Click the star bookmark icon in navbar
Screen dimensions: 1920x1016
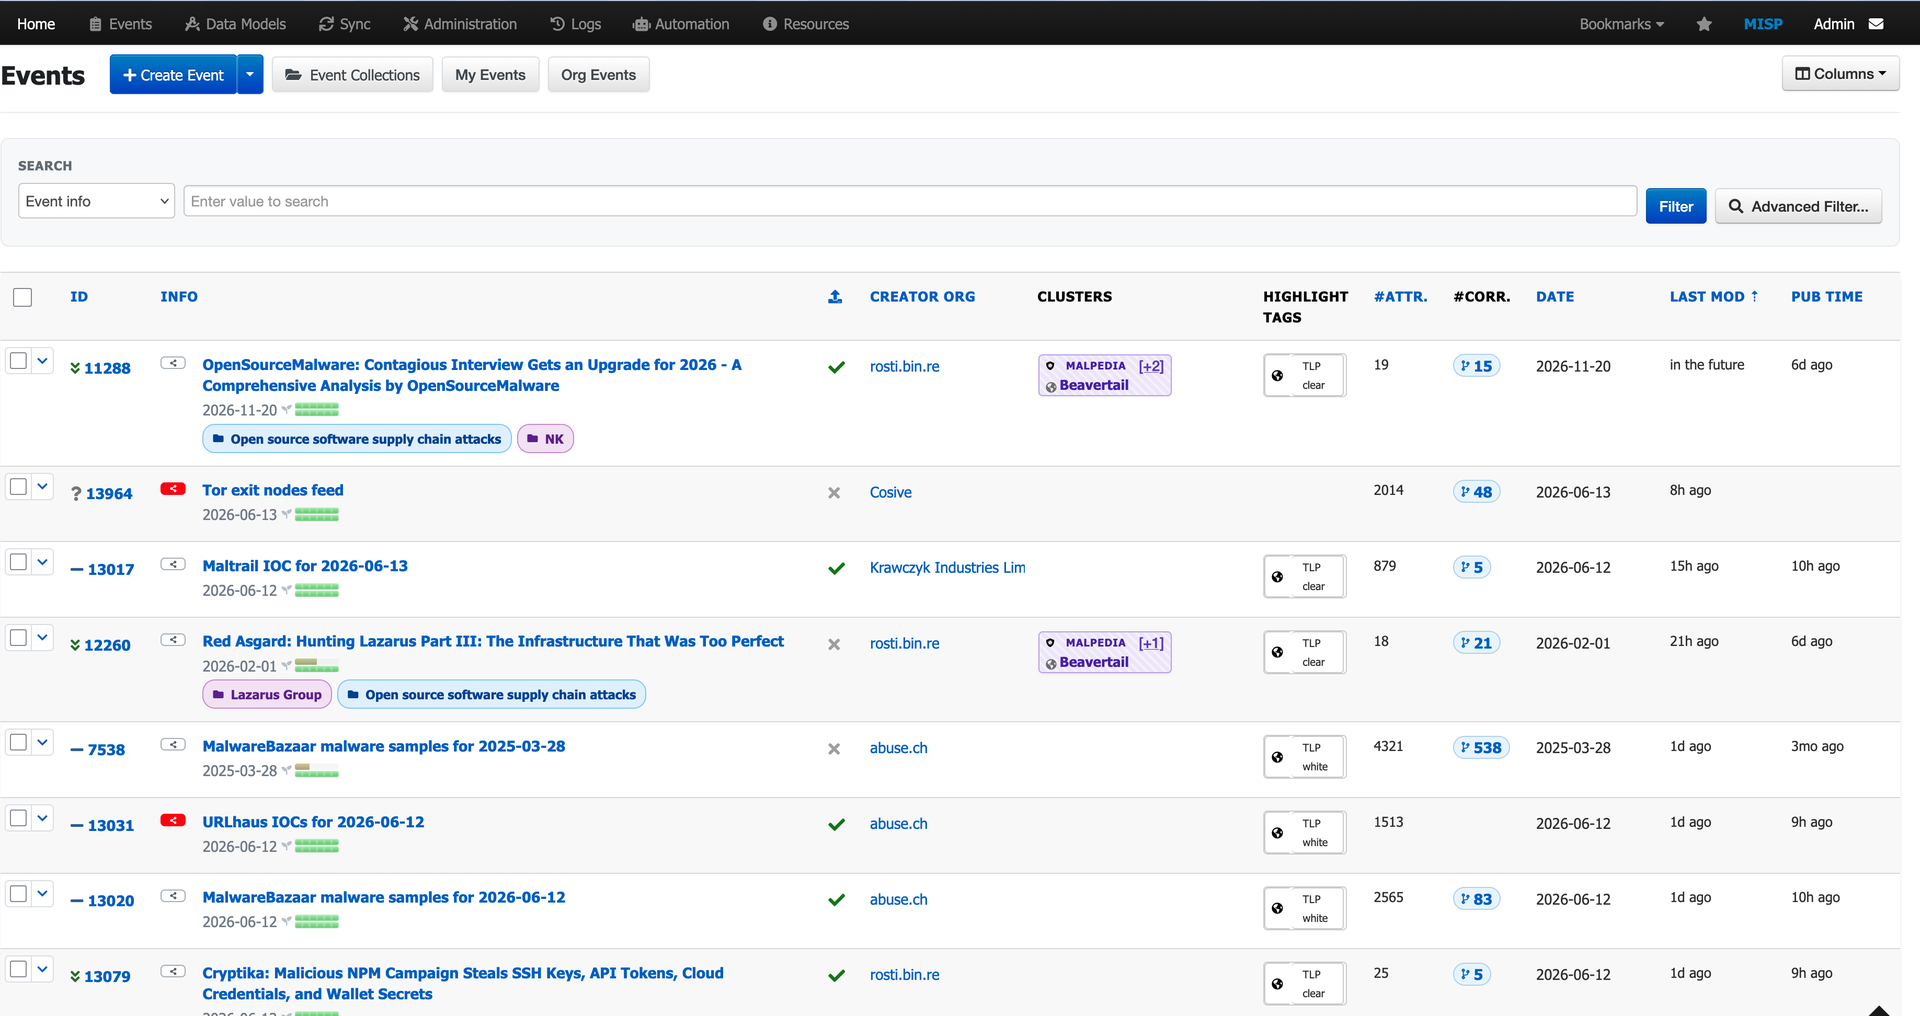1704,24
